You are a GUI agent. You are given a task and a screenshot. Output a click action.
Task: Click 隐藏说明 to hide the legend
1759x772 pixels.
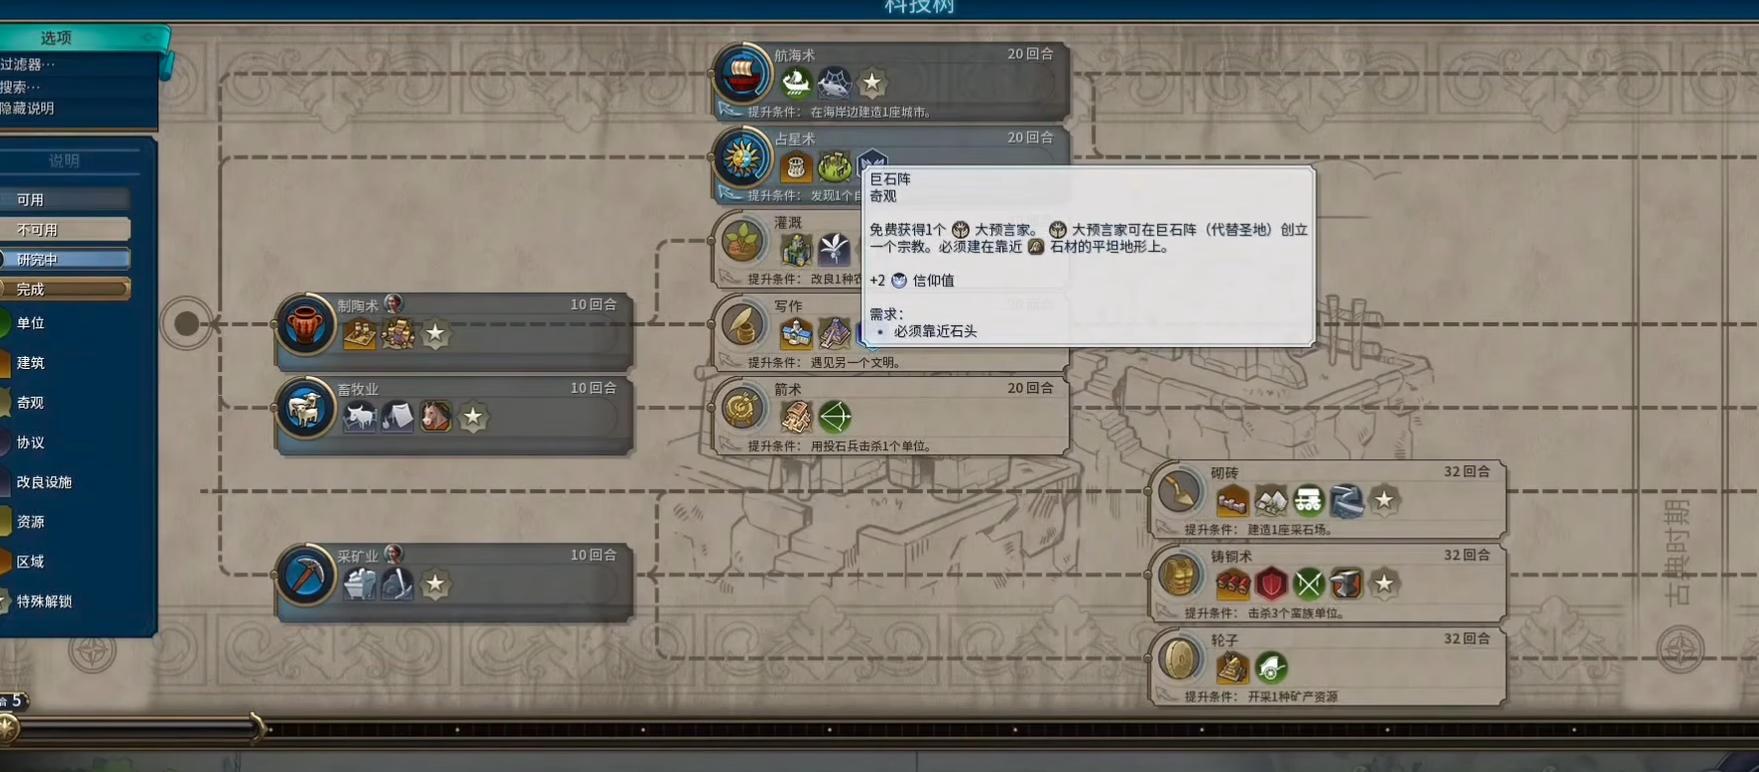[x=28, y=108]
